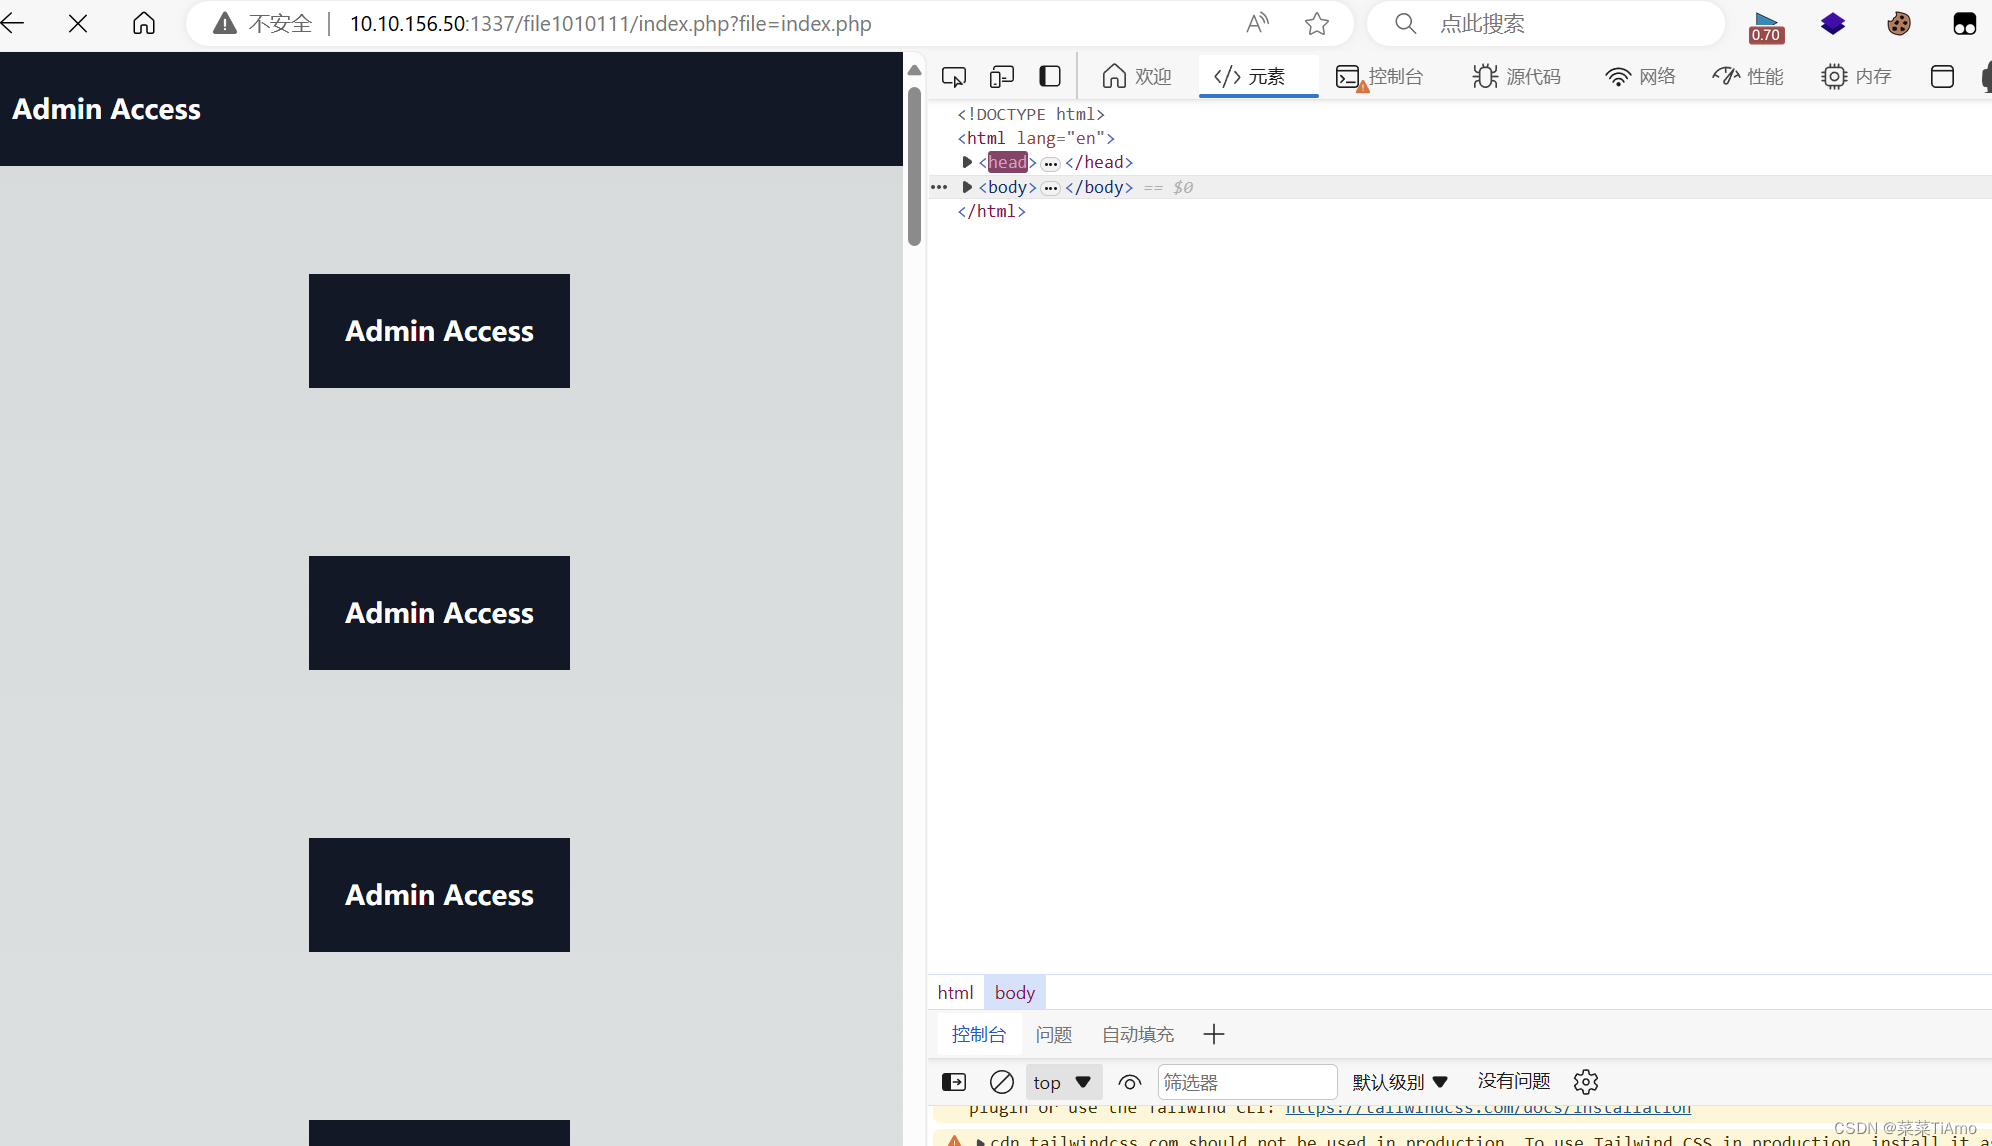Open add new tab panel button

[x=1214, y=1034]
